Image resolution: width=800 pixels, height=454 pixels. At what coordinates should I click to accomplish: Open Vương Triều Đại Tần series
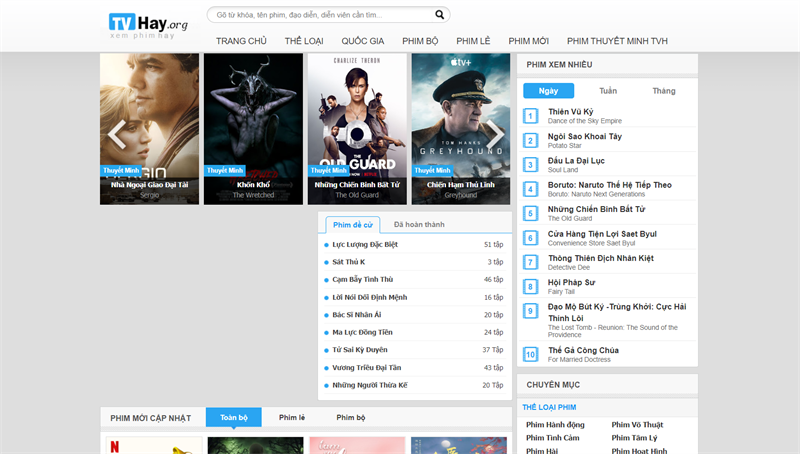(366, 367)
